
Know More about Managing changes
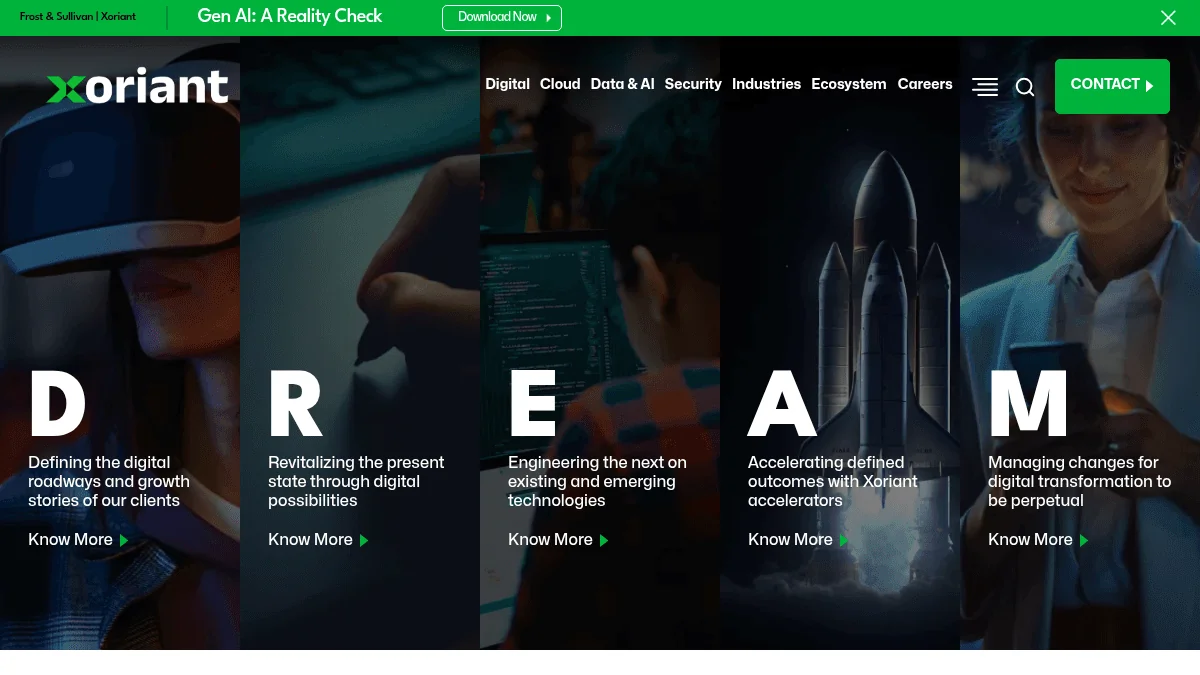1037,540
